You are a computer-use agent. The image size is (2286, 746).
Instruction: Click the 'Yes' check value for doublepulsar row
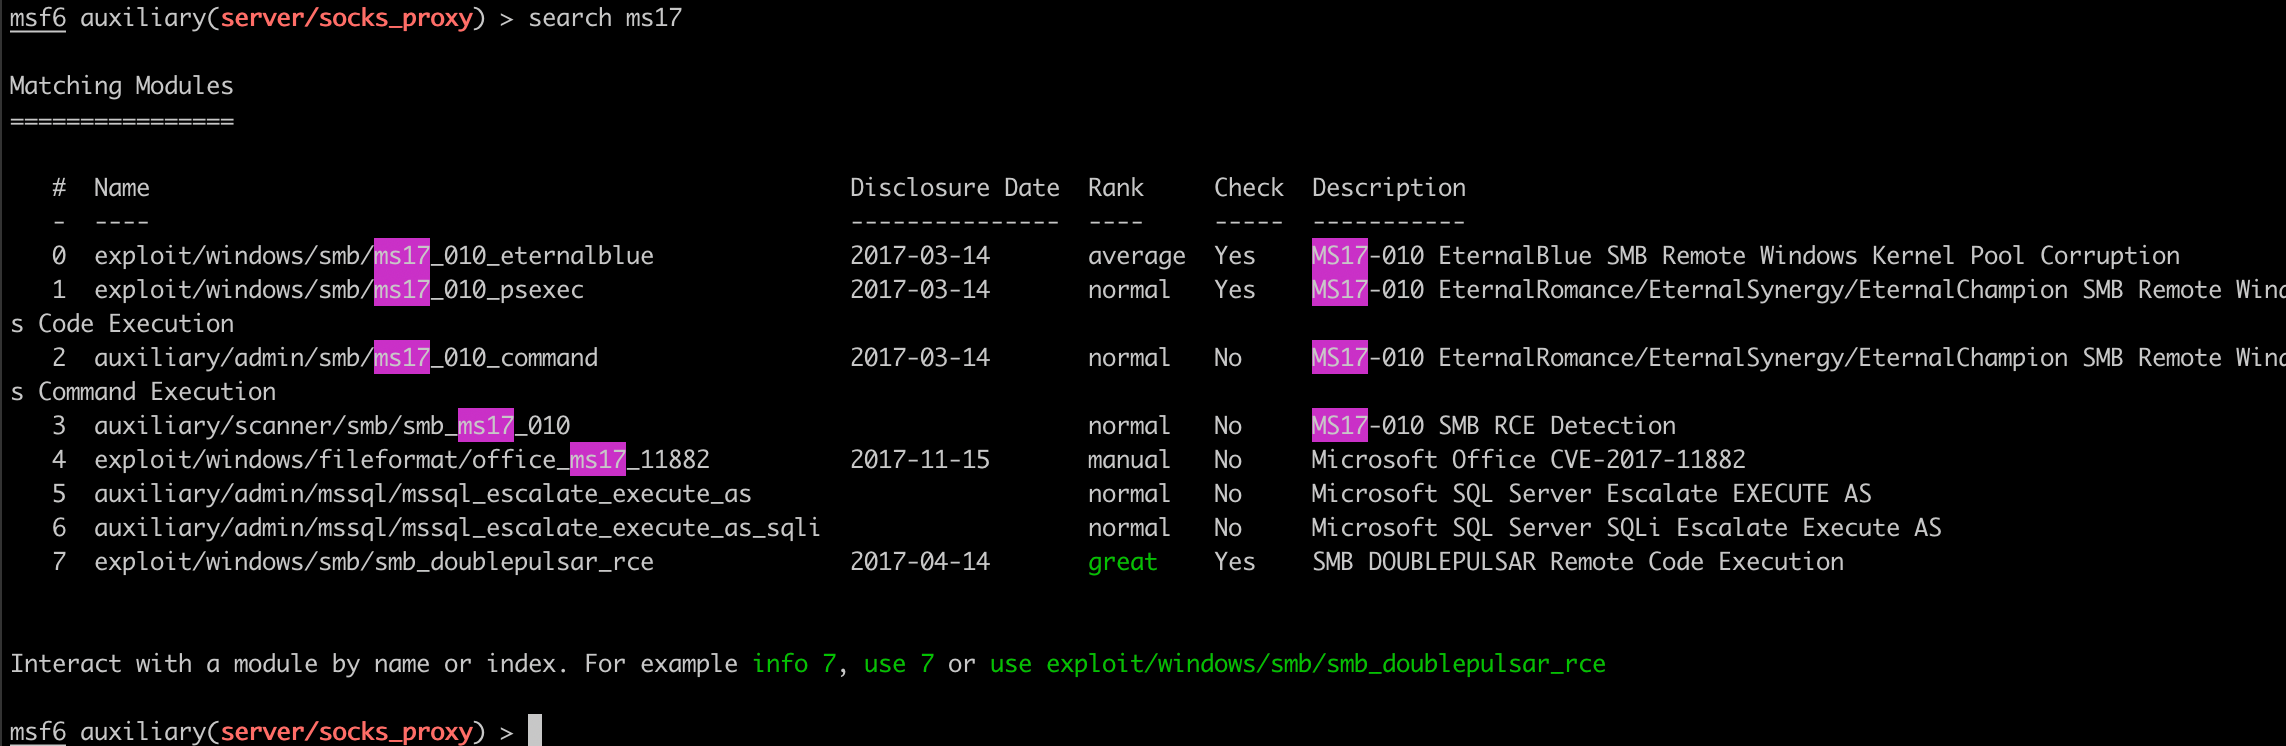[x=1234, y=562]
